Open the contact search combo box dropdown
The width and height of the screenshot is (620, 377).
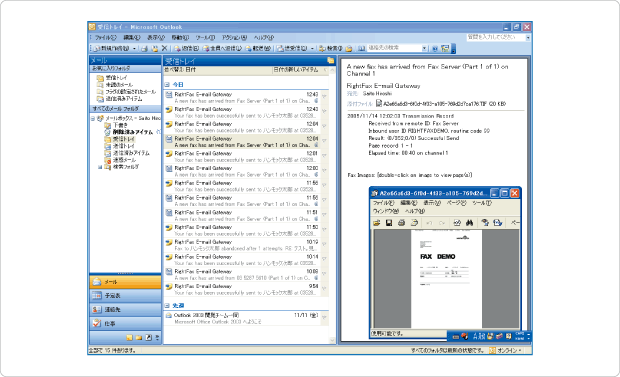click(424, 48)
